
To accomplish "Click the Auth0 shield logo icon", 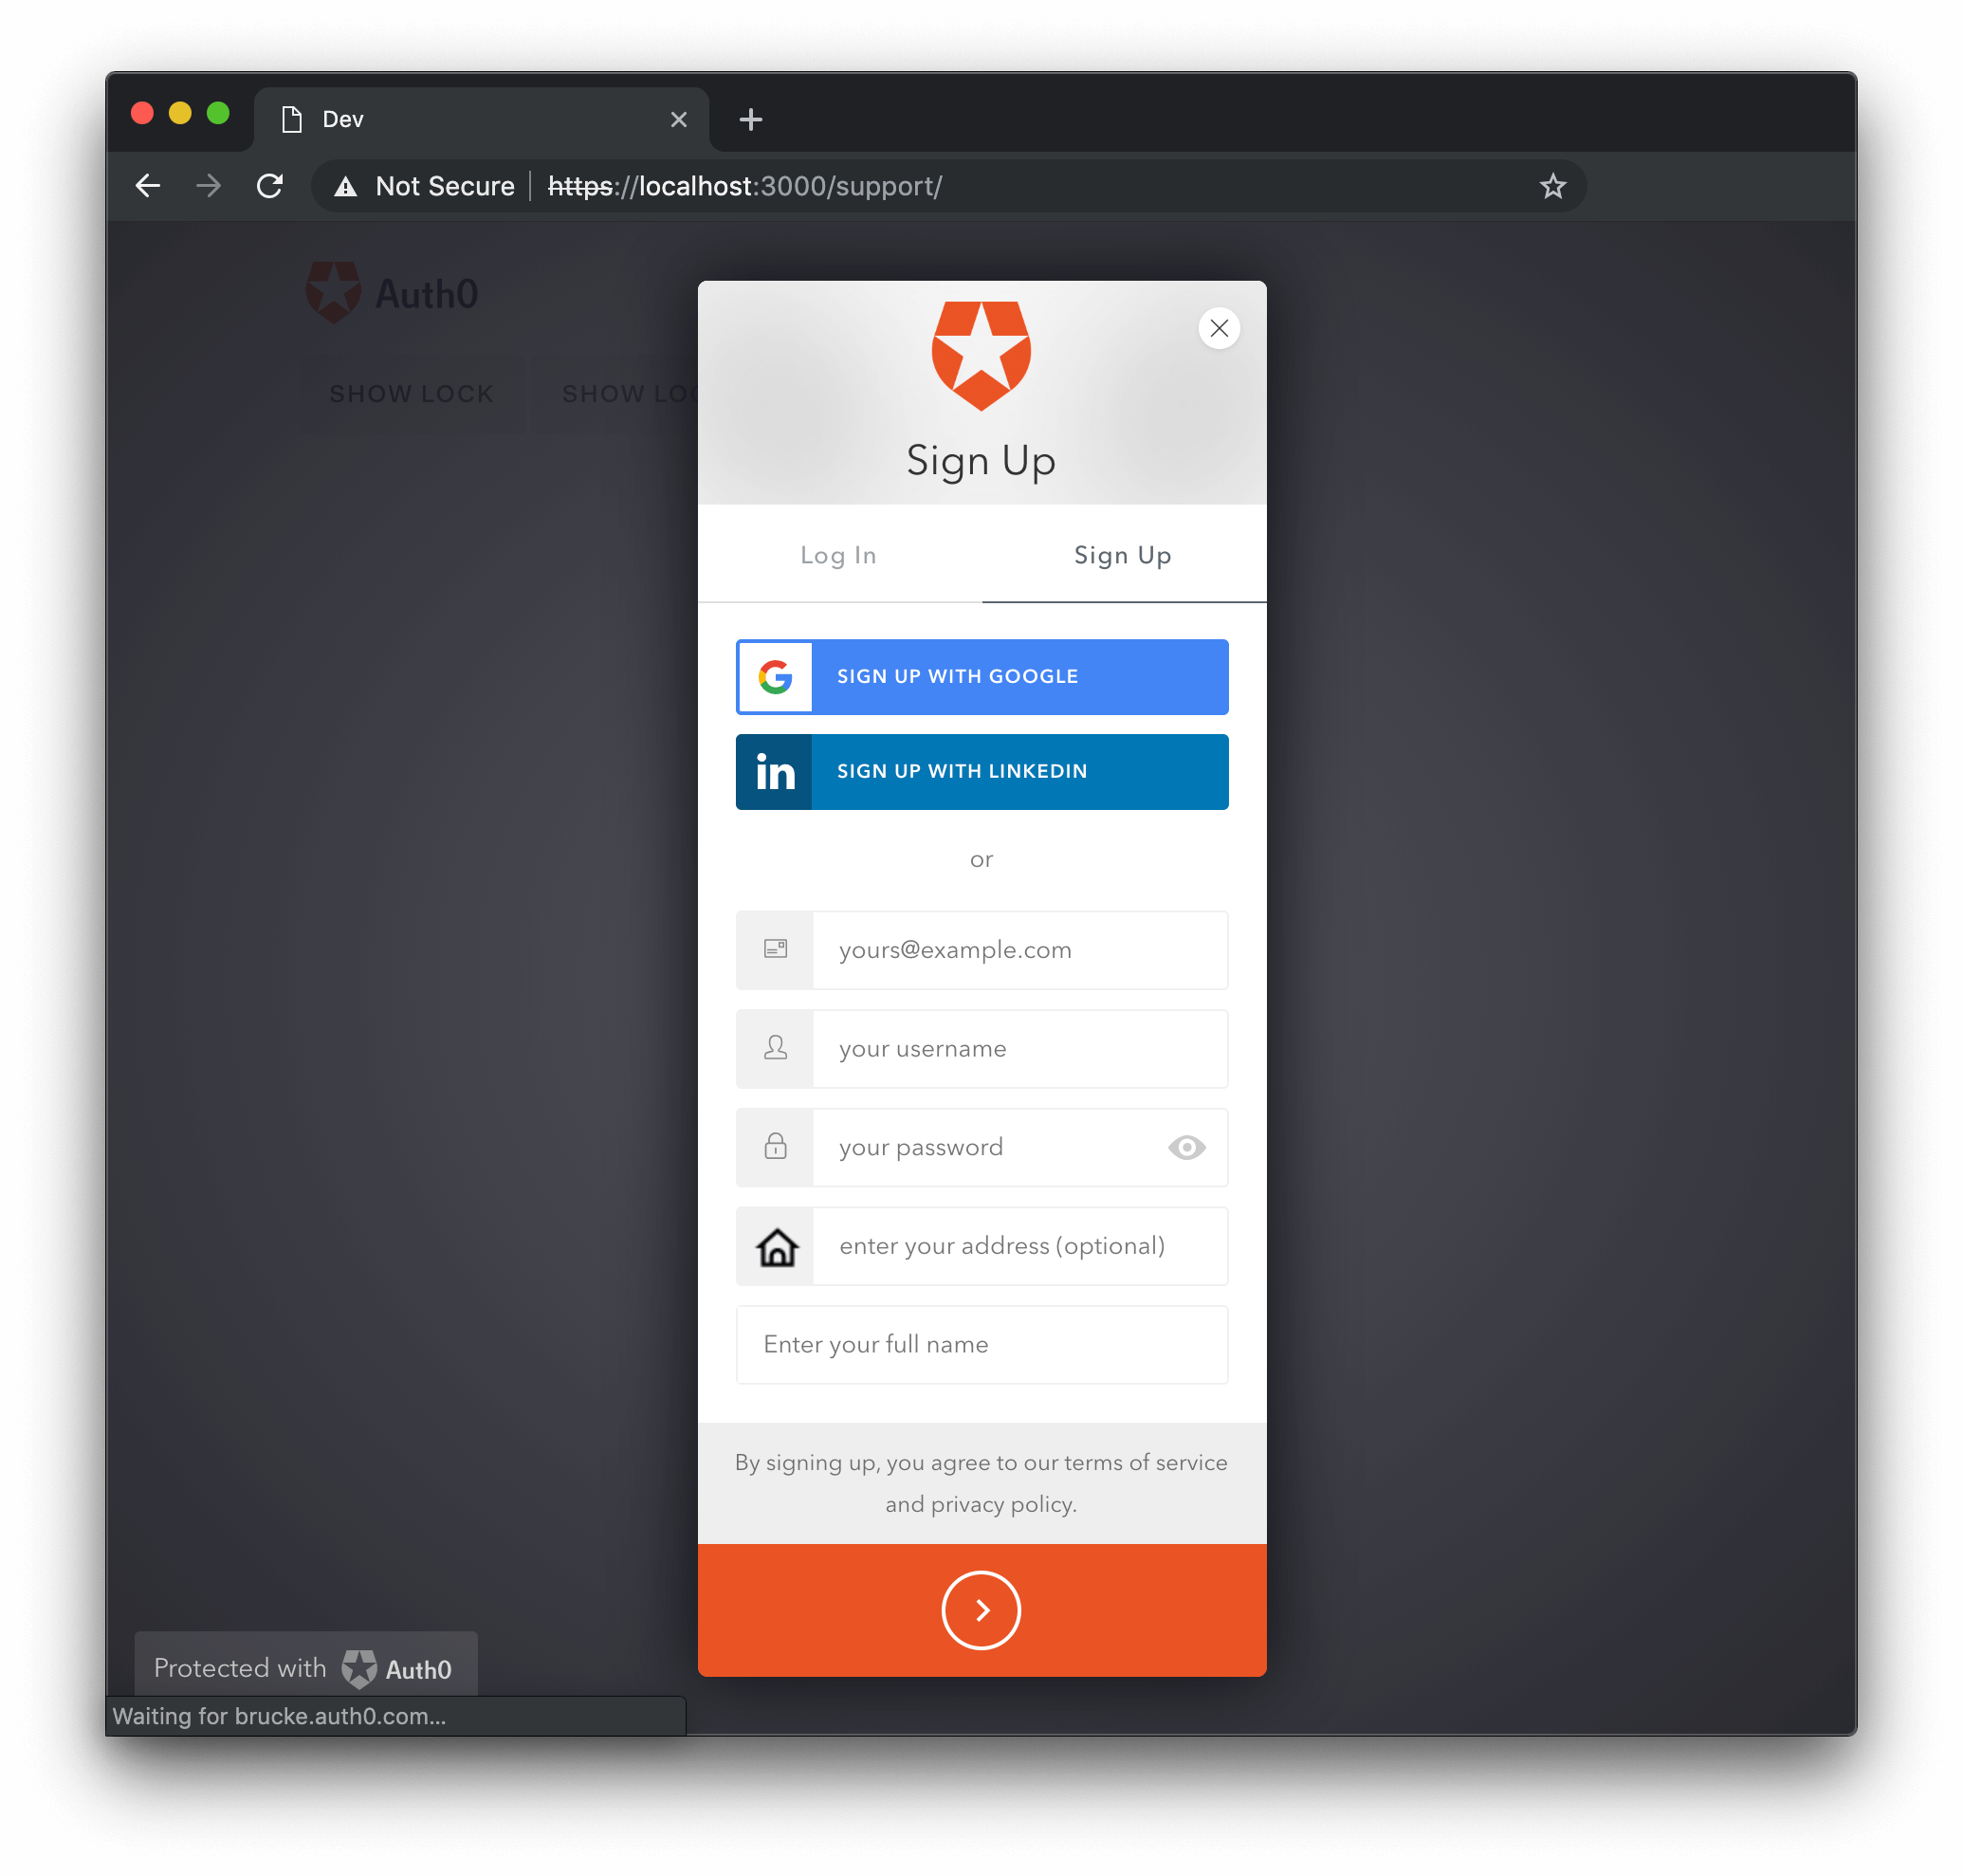I will [980, 358].
